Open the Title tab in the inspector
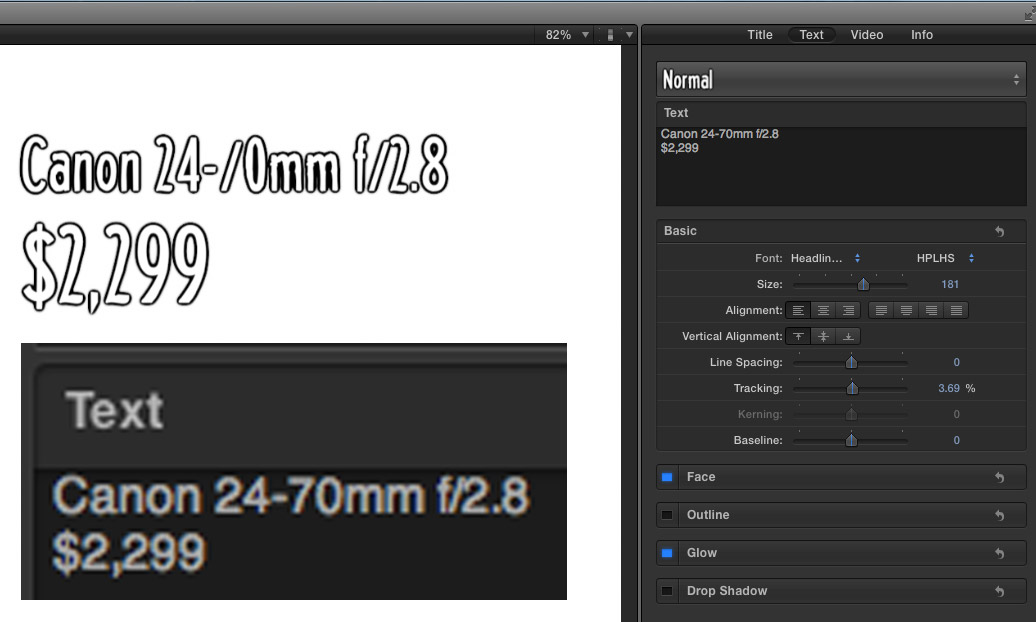 coord(759,34)
